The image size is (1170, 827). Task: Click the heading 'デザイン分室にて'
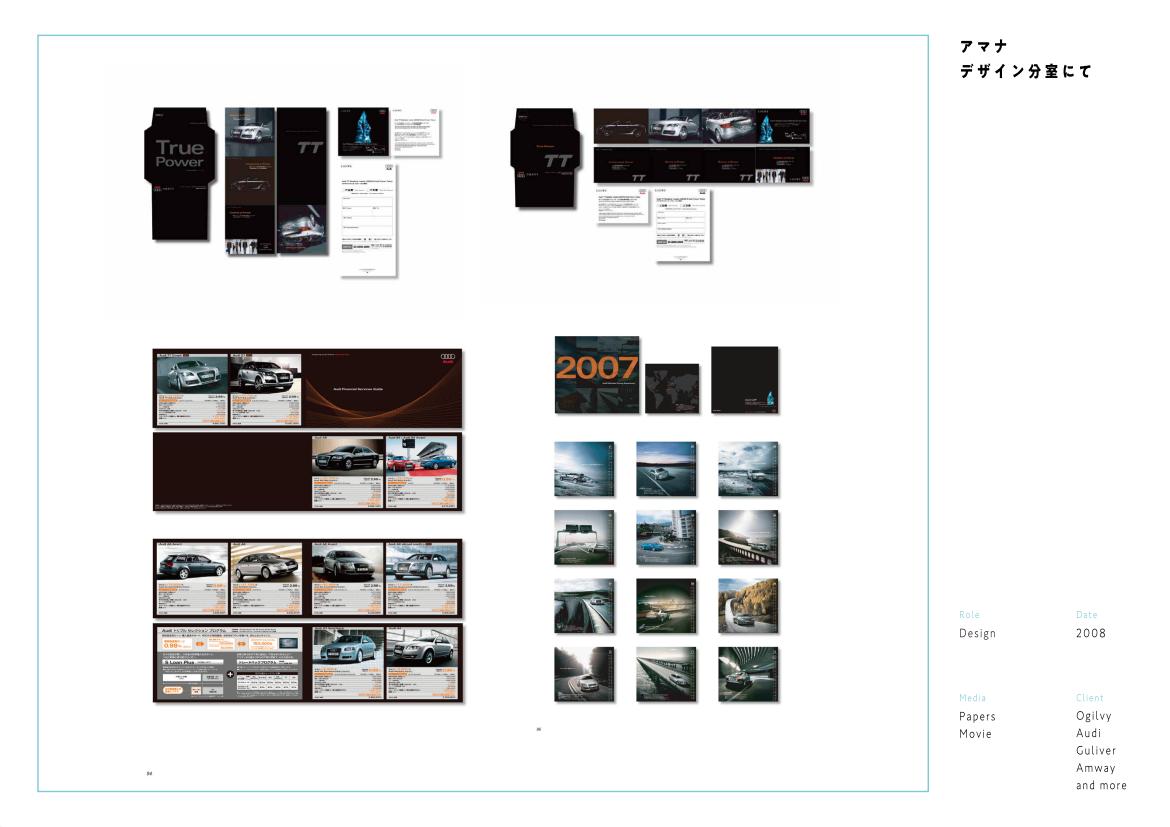pyautogui.click(x=1025, y=72)
